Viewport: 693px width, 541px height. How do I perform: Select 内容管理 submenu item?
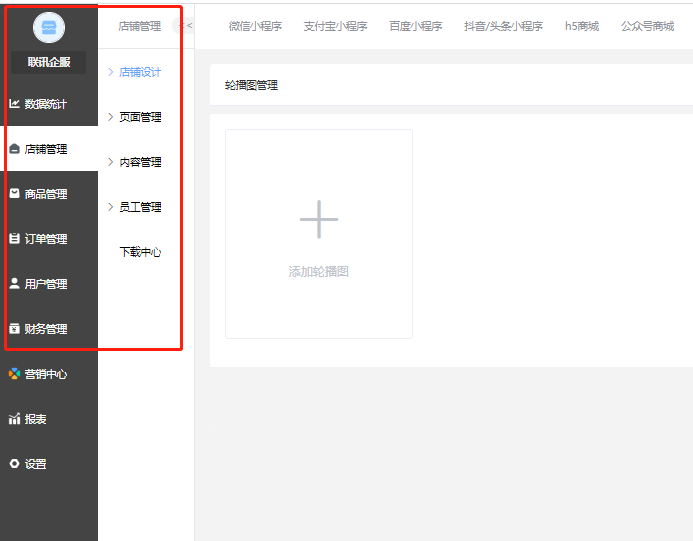140,162
